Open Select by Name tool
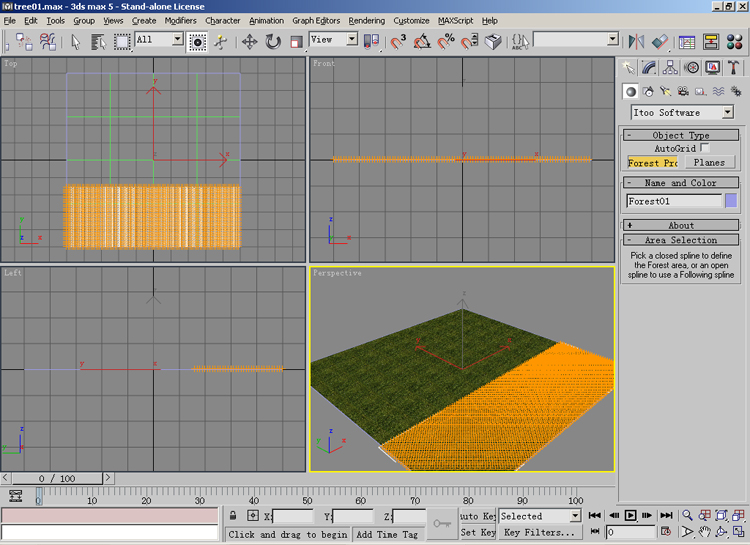The image size is (750, 545). [99, 42]
